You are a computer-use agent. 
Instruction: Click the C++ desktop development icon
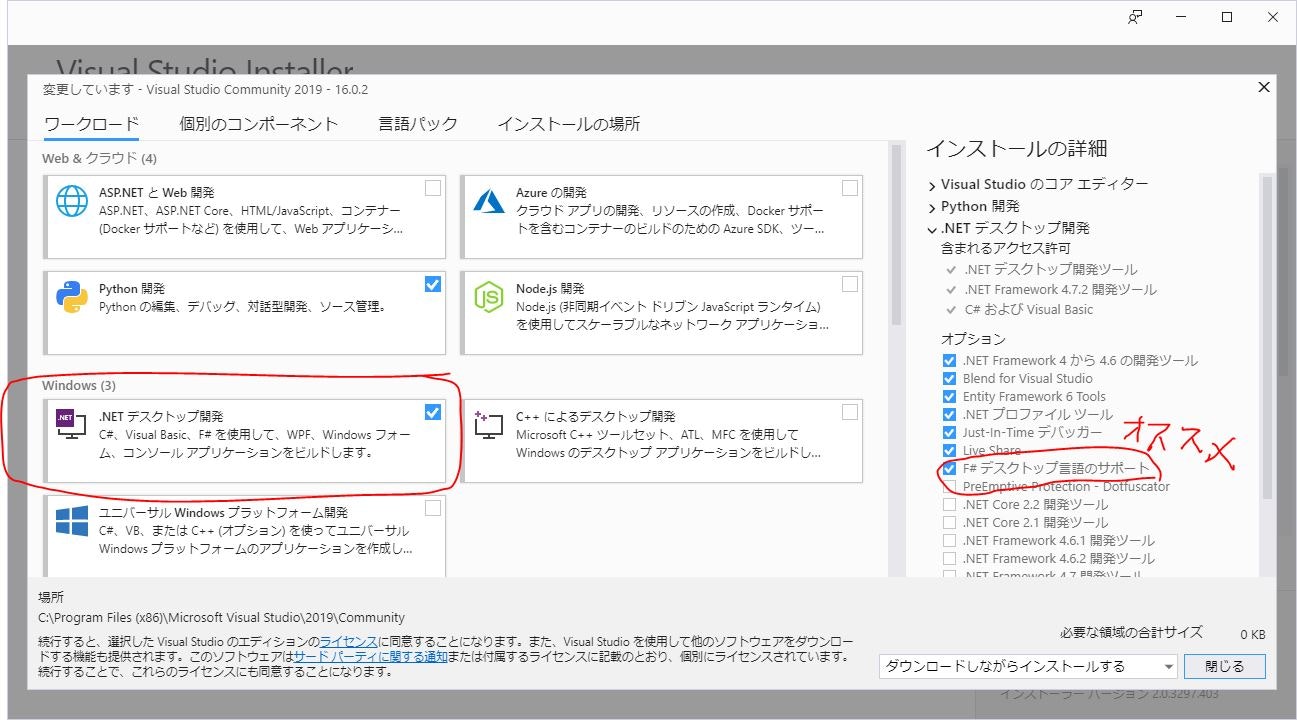488,425
